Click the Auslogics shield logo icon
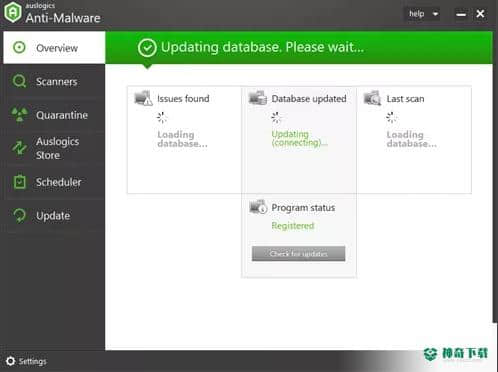 click(13, 12)
